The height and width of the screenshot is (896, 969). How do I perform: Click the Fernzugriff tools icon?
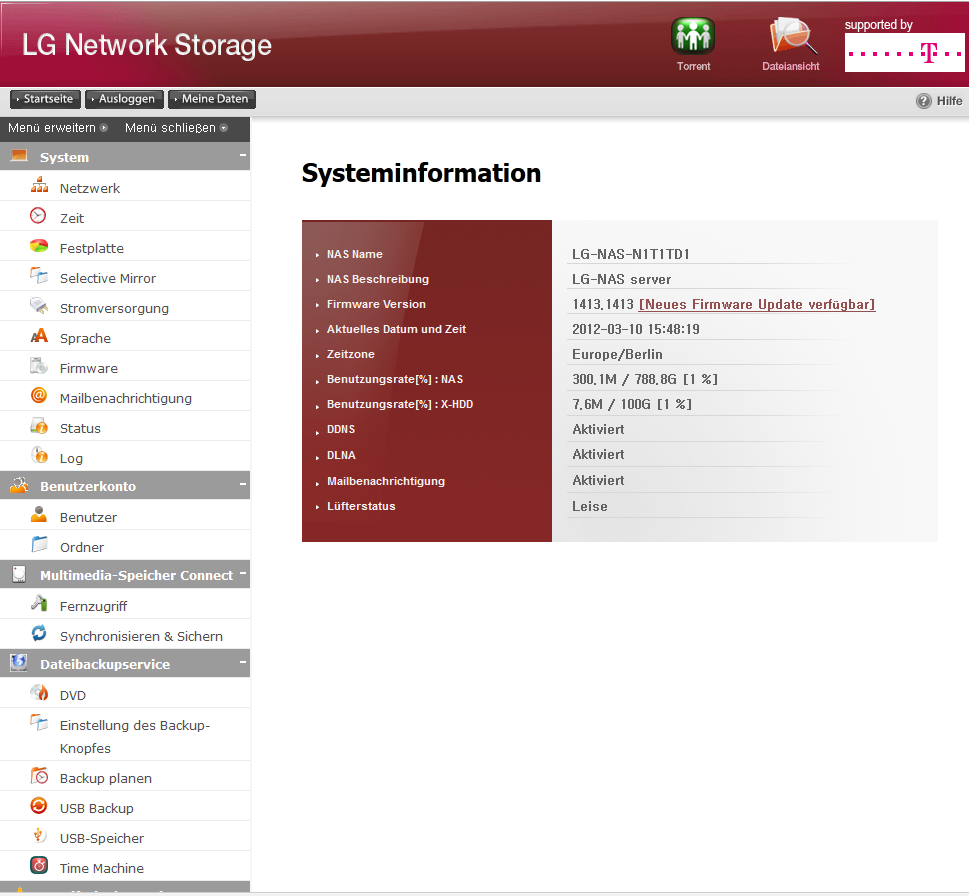coord(39,605)
